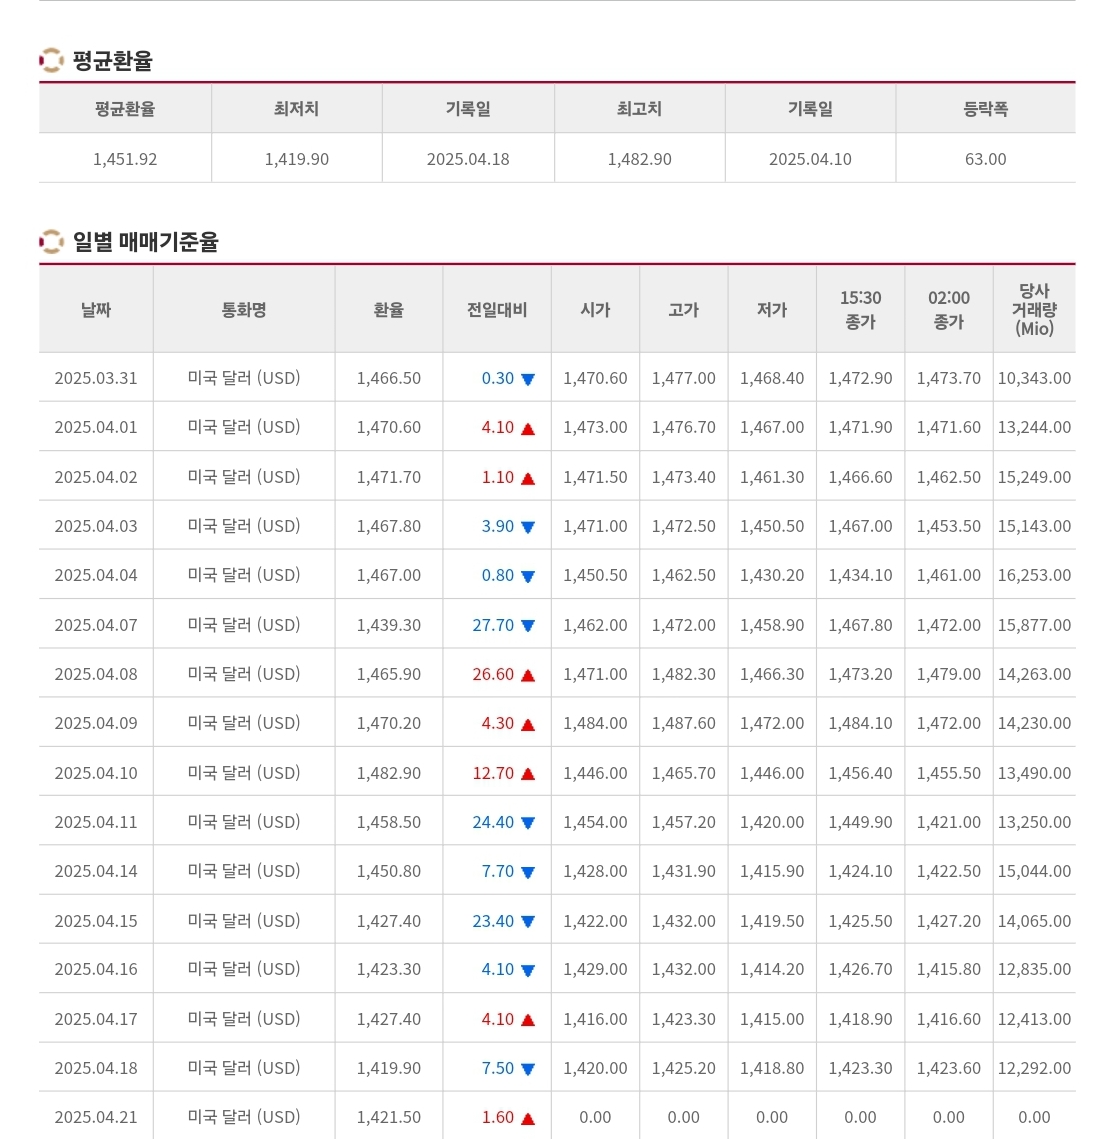Select the fluctuation value 63.00
This screenshot has height=1139, width=1093.
986,159
